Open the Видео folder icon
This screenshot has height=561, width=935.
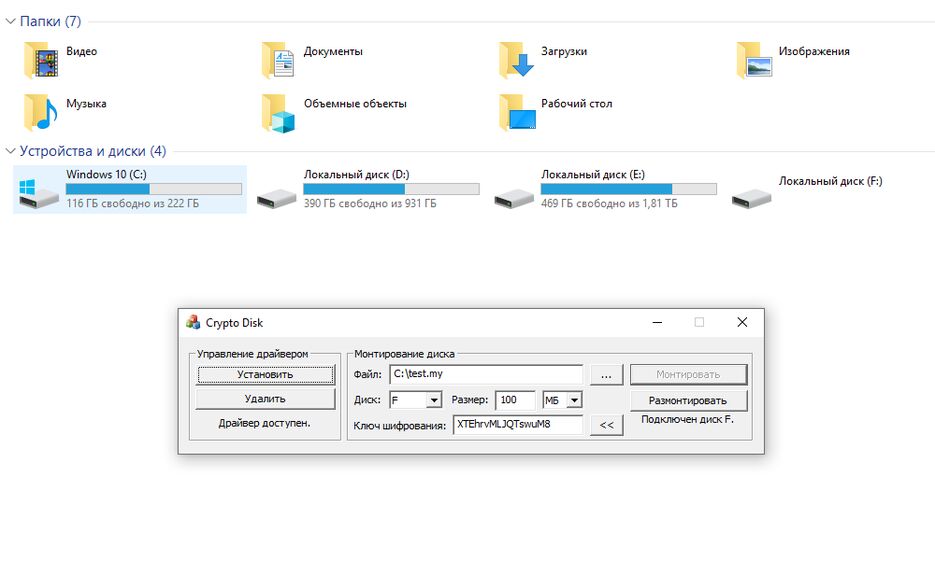(41, 60)
